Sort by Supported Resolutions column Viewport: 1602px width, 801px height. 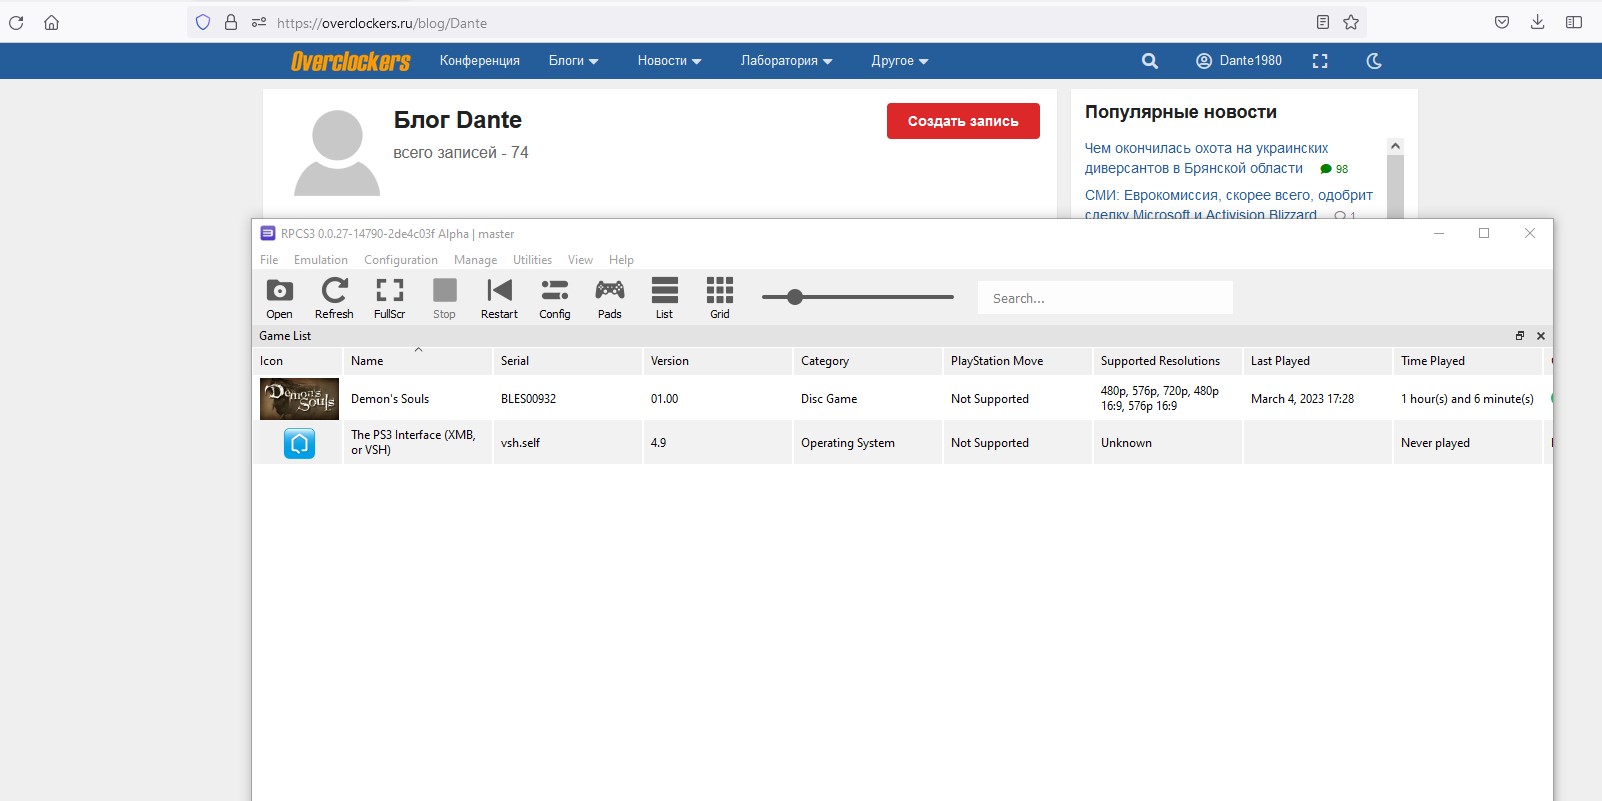pos(1167,361)
